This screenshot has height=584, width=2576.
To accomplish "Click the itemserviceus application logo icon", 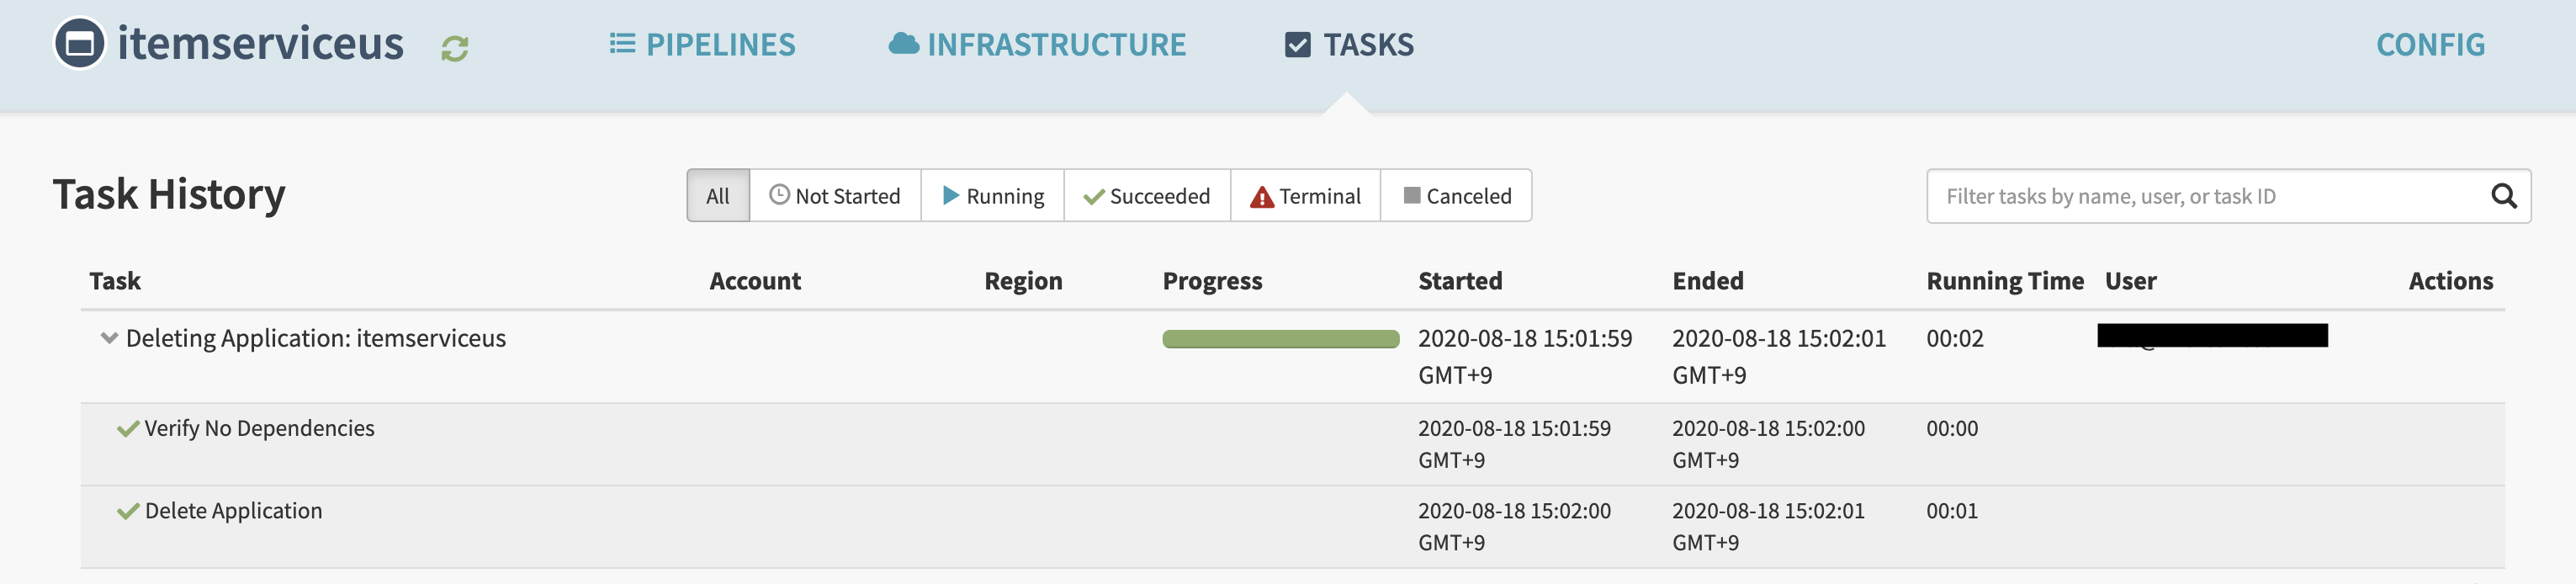I will coord(79,44).
